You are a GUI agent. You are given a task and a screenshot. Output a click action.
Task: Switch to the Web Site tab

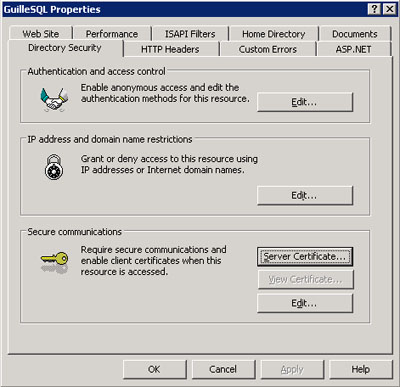[41, 34]
